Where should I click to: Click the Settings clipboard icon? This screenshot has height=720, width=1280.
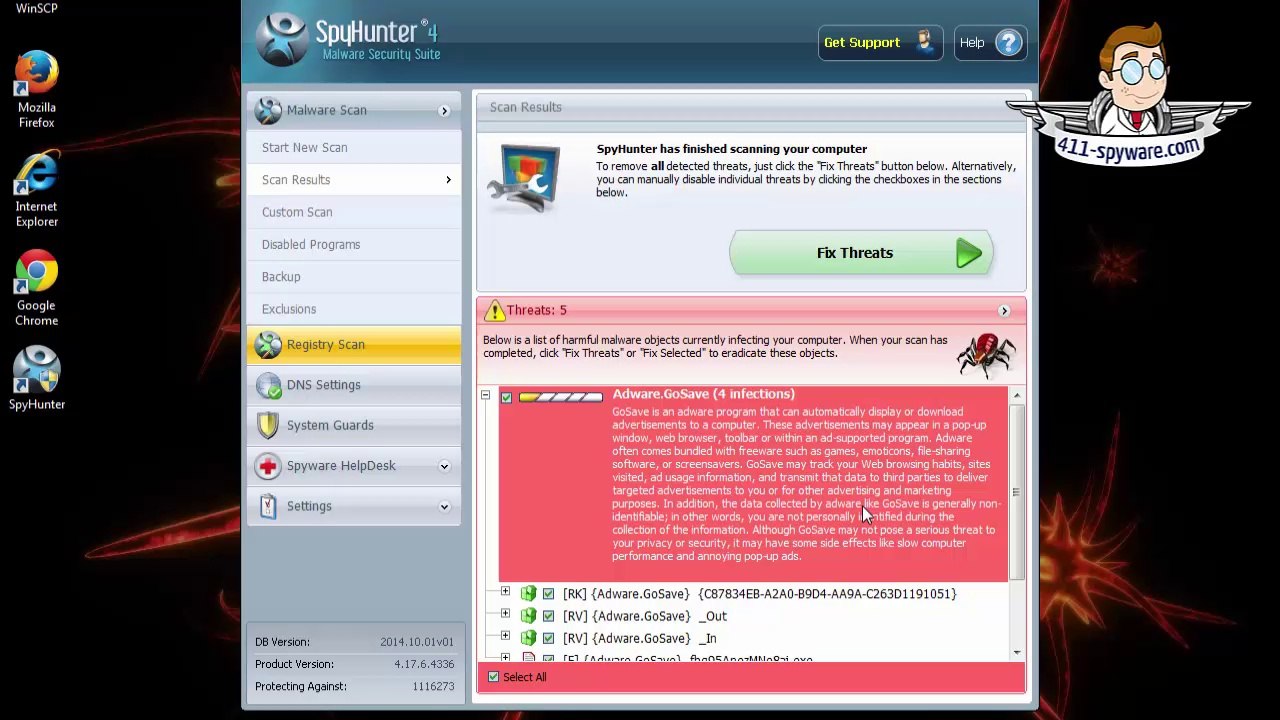[268, 506]
